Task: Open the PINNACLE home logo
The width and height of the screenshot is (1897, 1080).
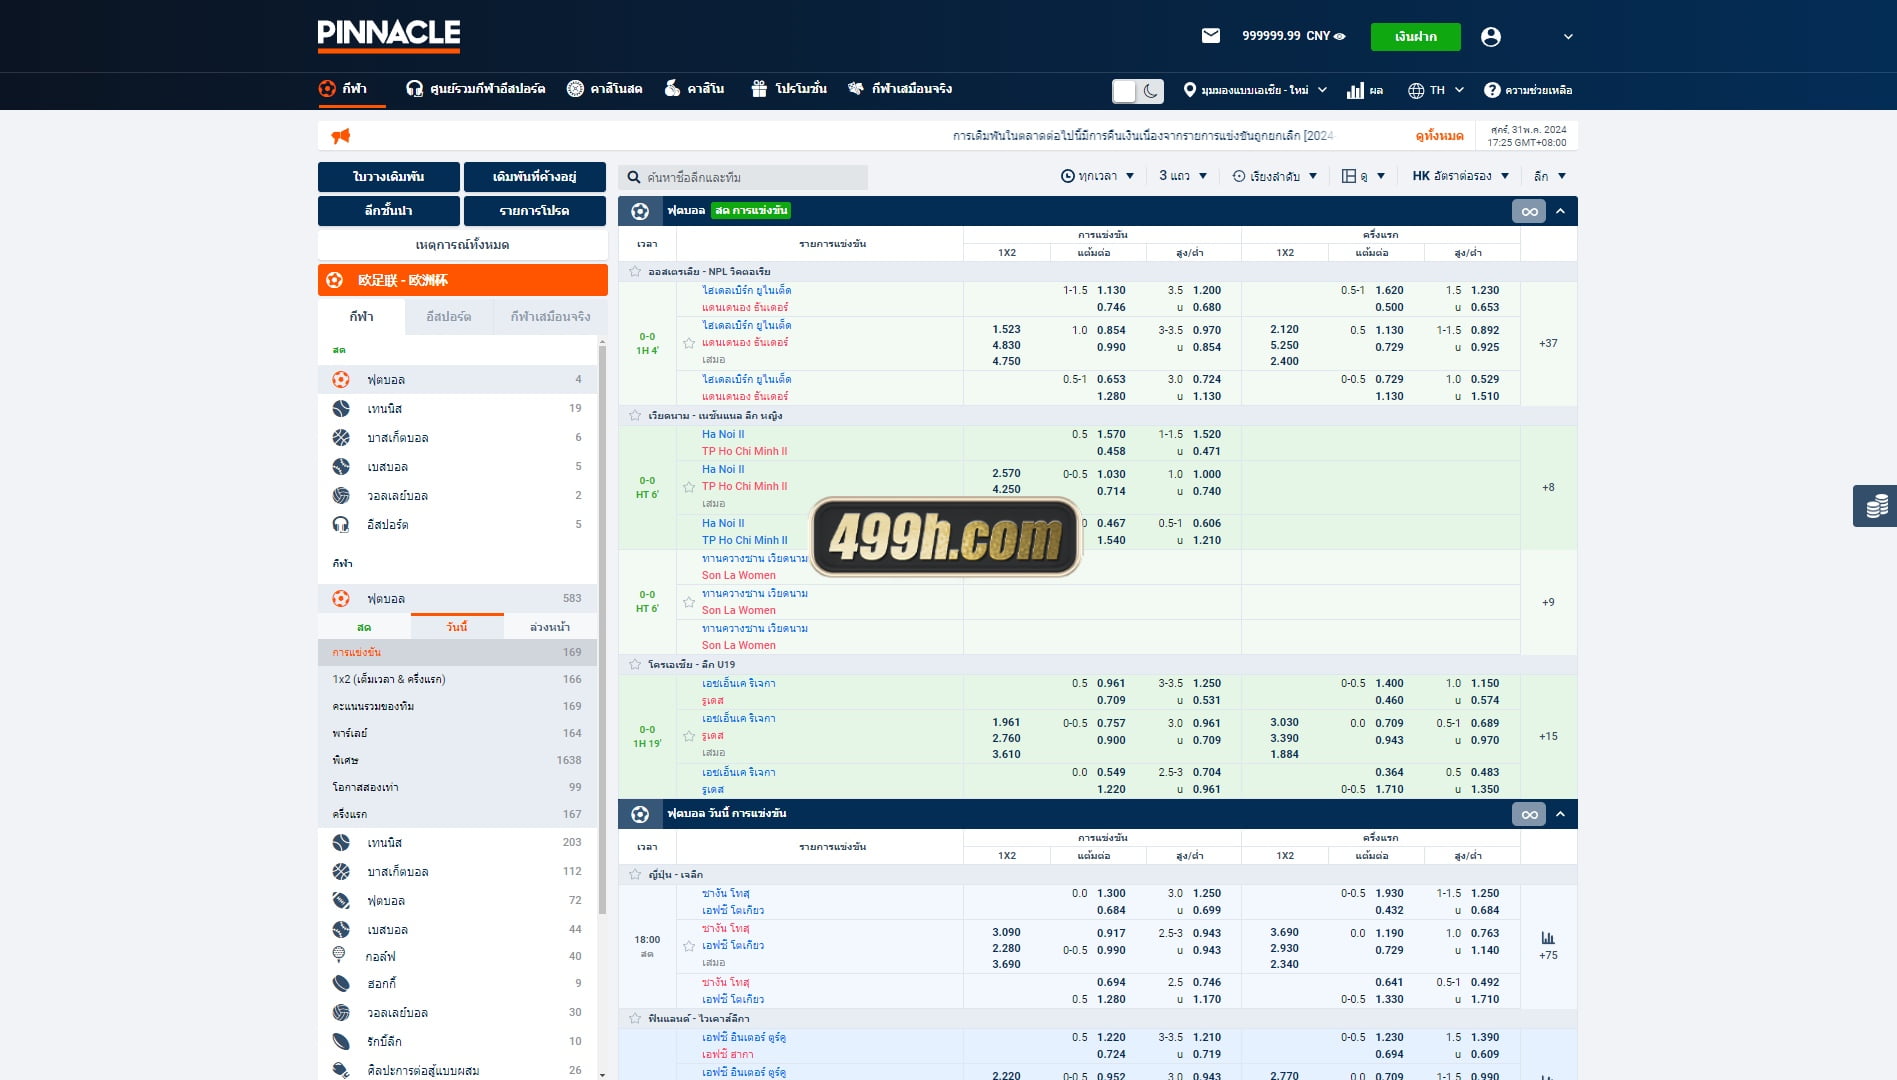Action: pos(389,35)
